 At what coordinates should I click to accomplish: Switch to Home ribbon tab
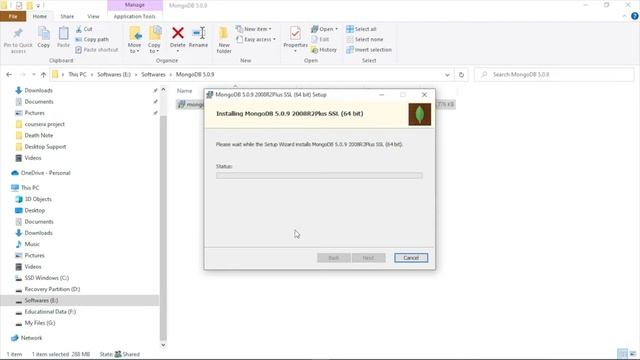[40, 16]
